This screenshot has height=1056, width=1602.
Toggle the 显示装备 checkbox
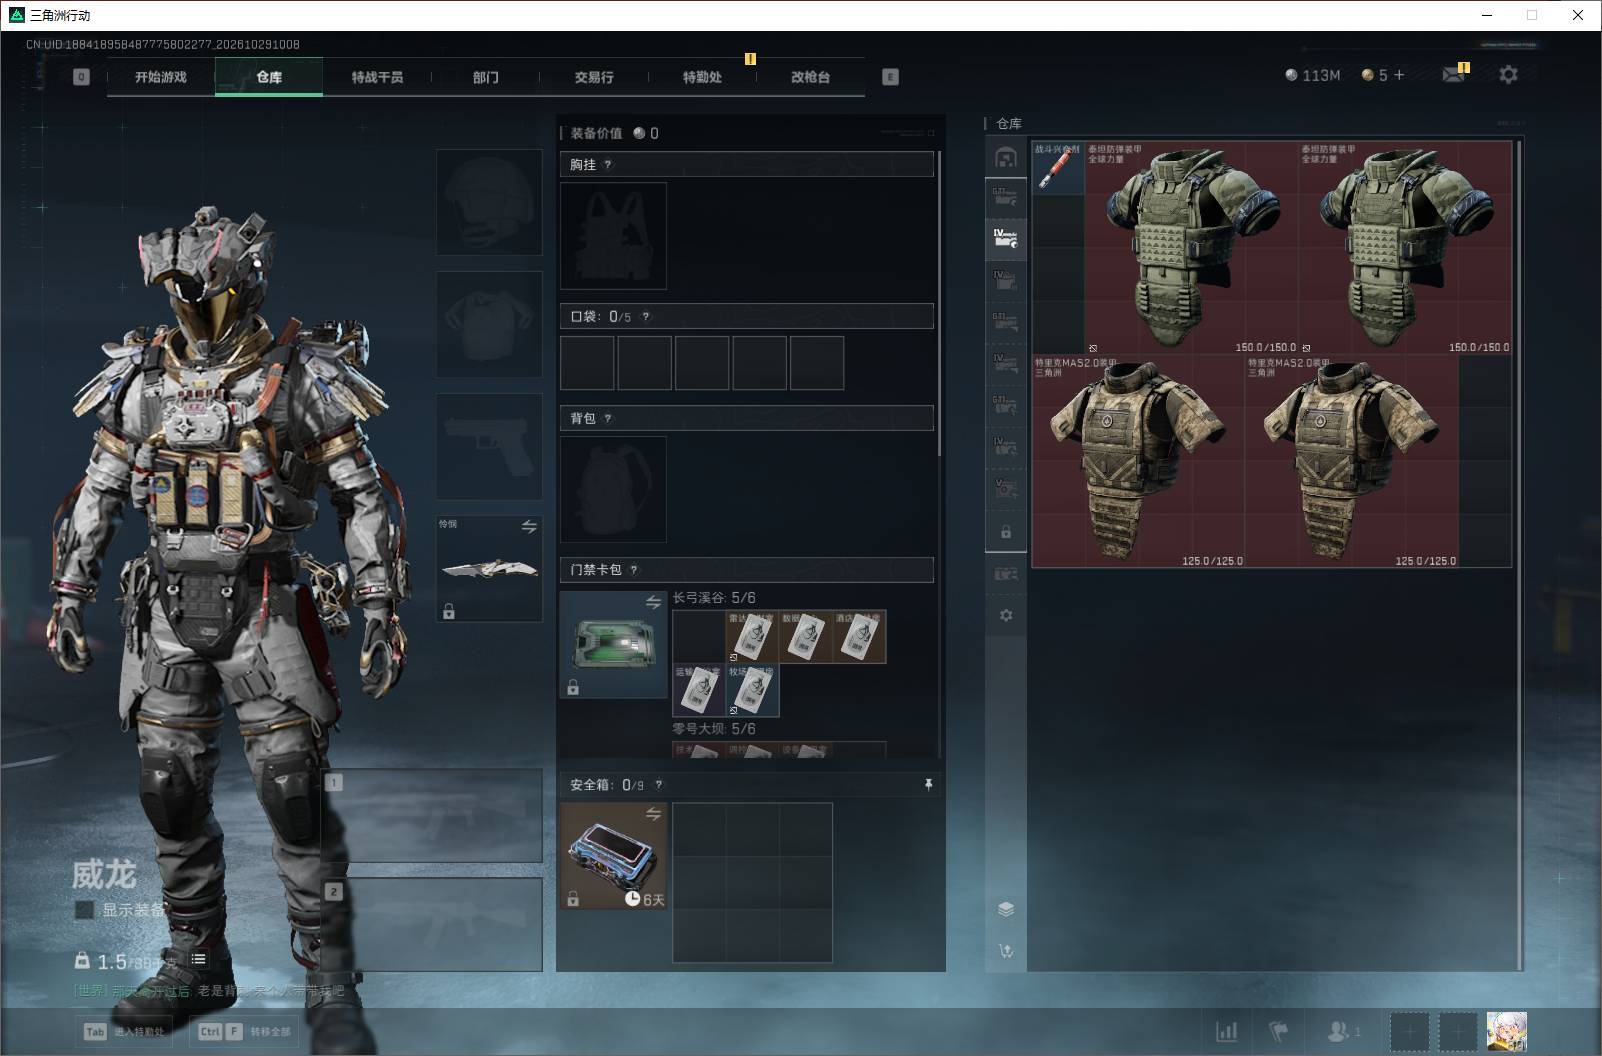click(85, 910)
